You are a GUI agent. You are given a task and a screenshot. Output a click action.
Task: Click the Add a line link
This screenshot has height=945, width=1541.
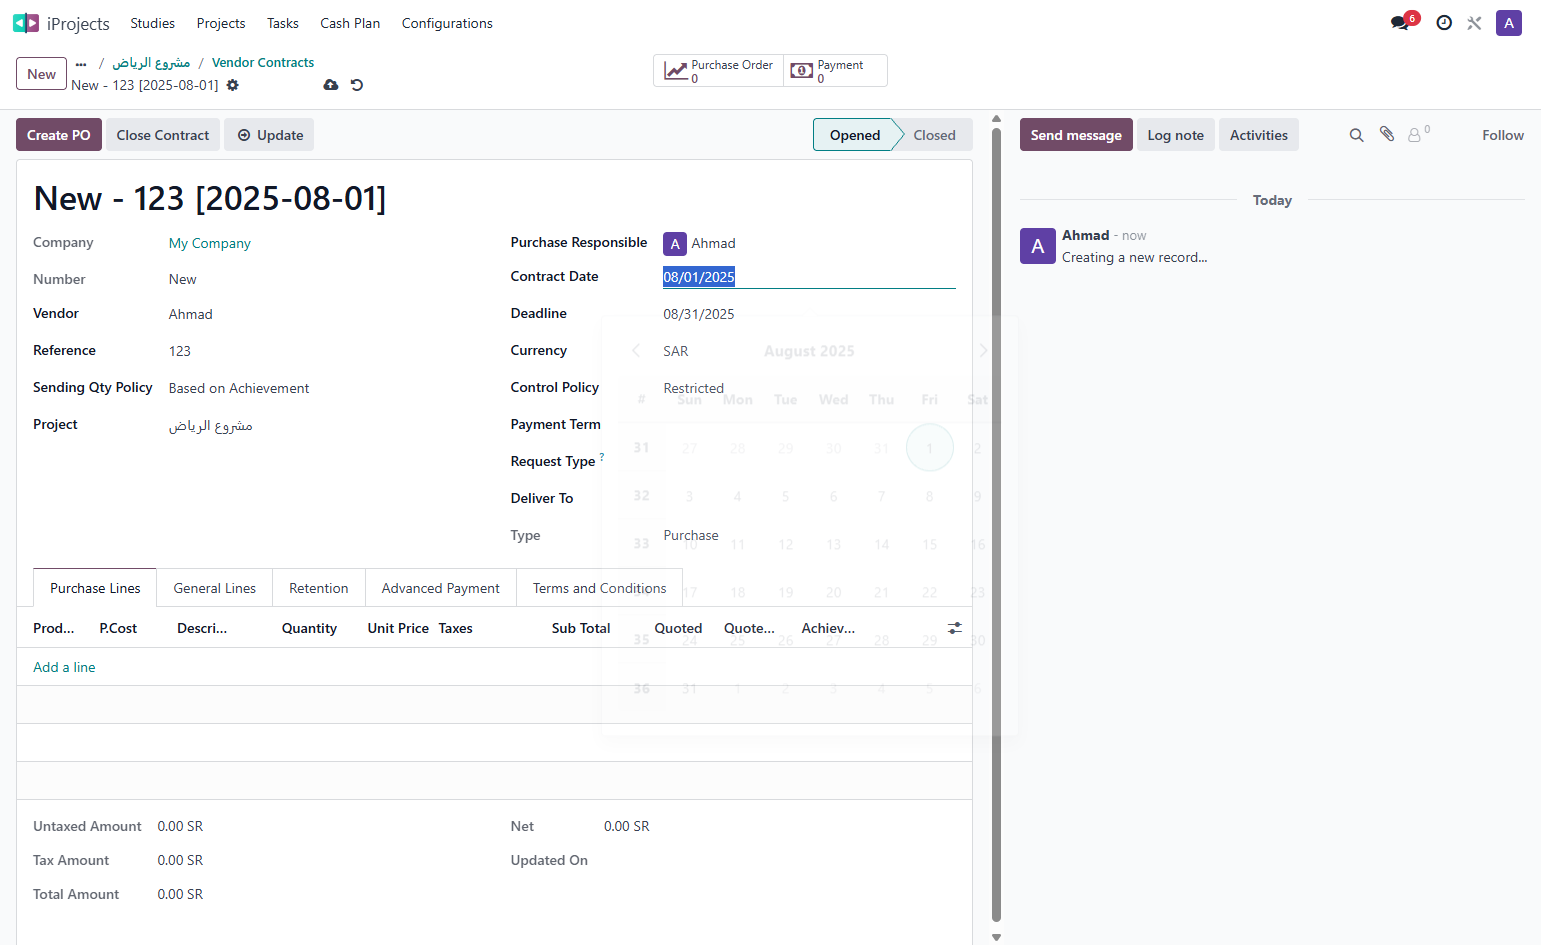coord(64,667)
